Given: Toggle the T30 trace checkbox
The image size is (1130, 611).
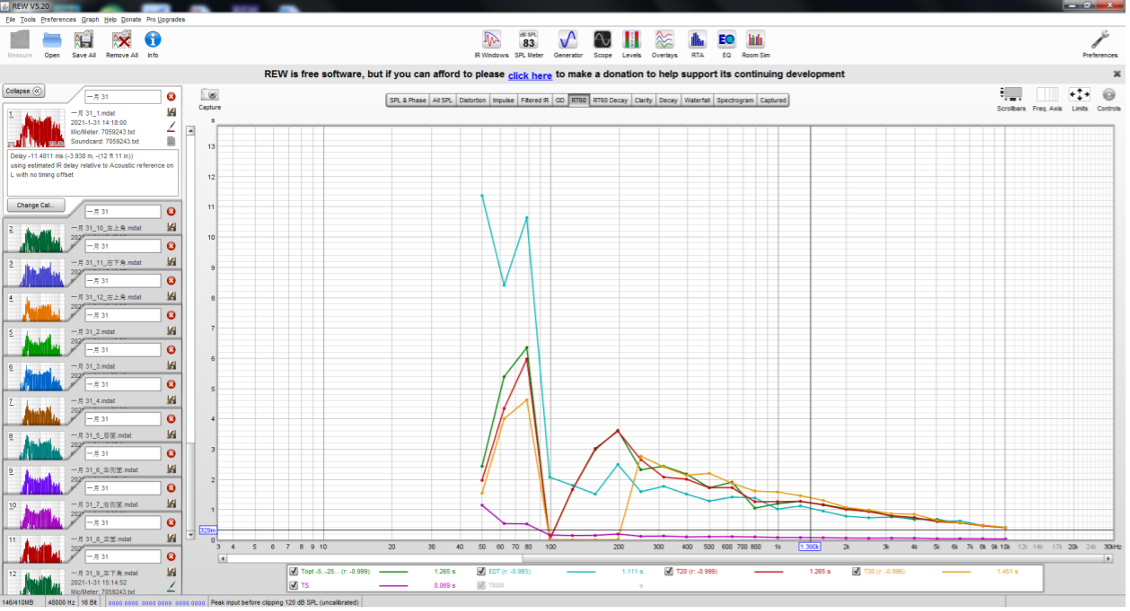Looking at the screenshot, I should click(856, 571).
